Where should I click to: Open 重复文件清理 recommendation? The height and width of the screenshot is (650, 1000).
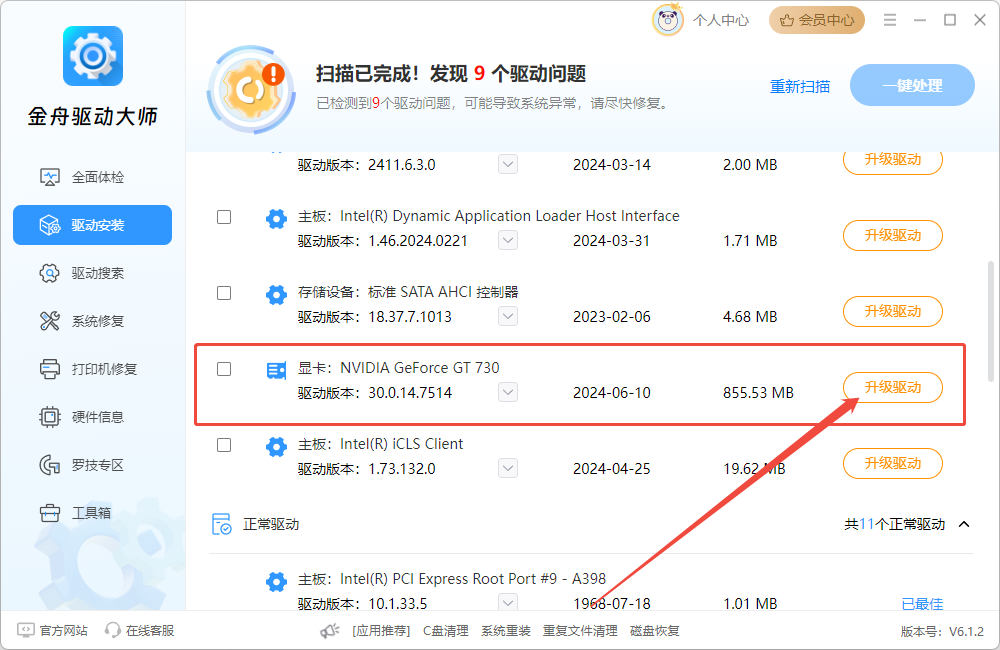pyautogui.click(x=580, y=631)
